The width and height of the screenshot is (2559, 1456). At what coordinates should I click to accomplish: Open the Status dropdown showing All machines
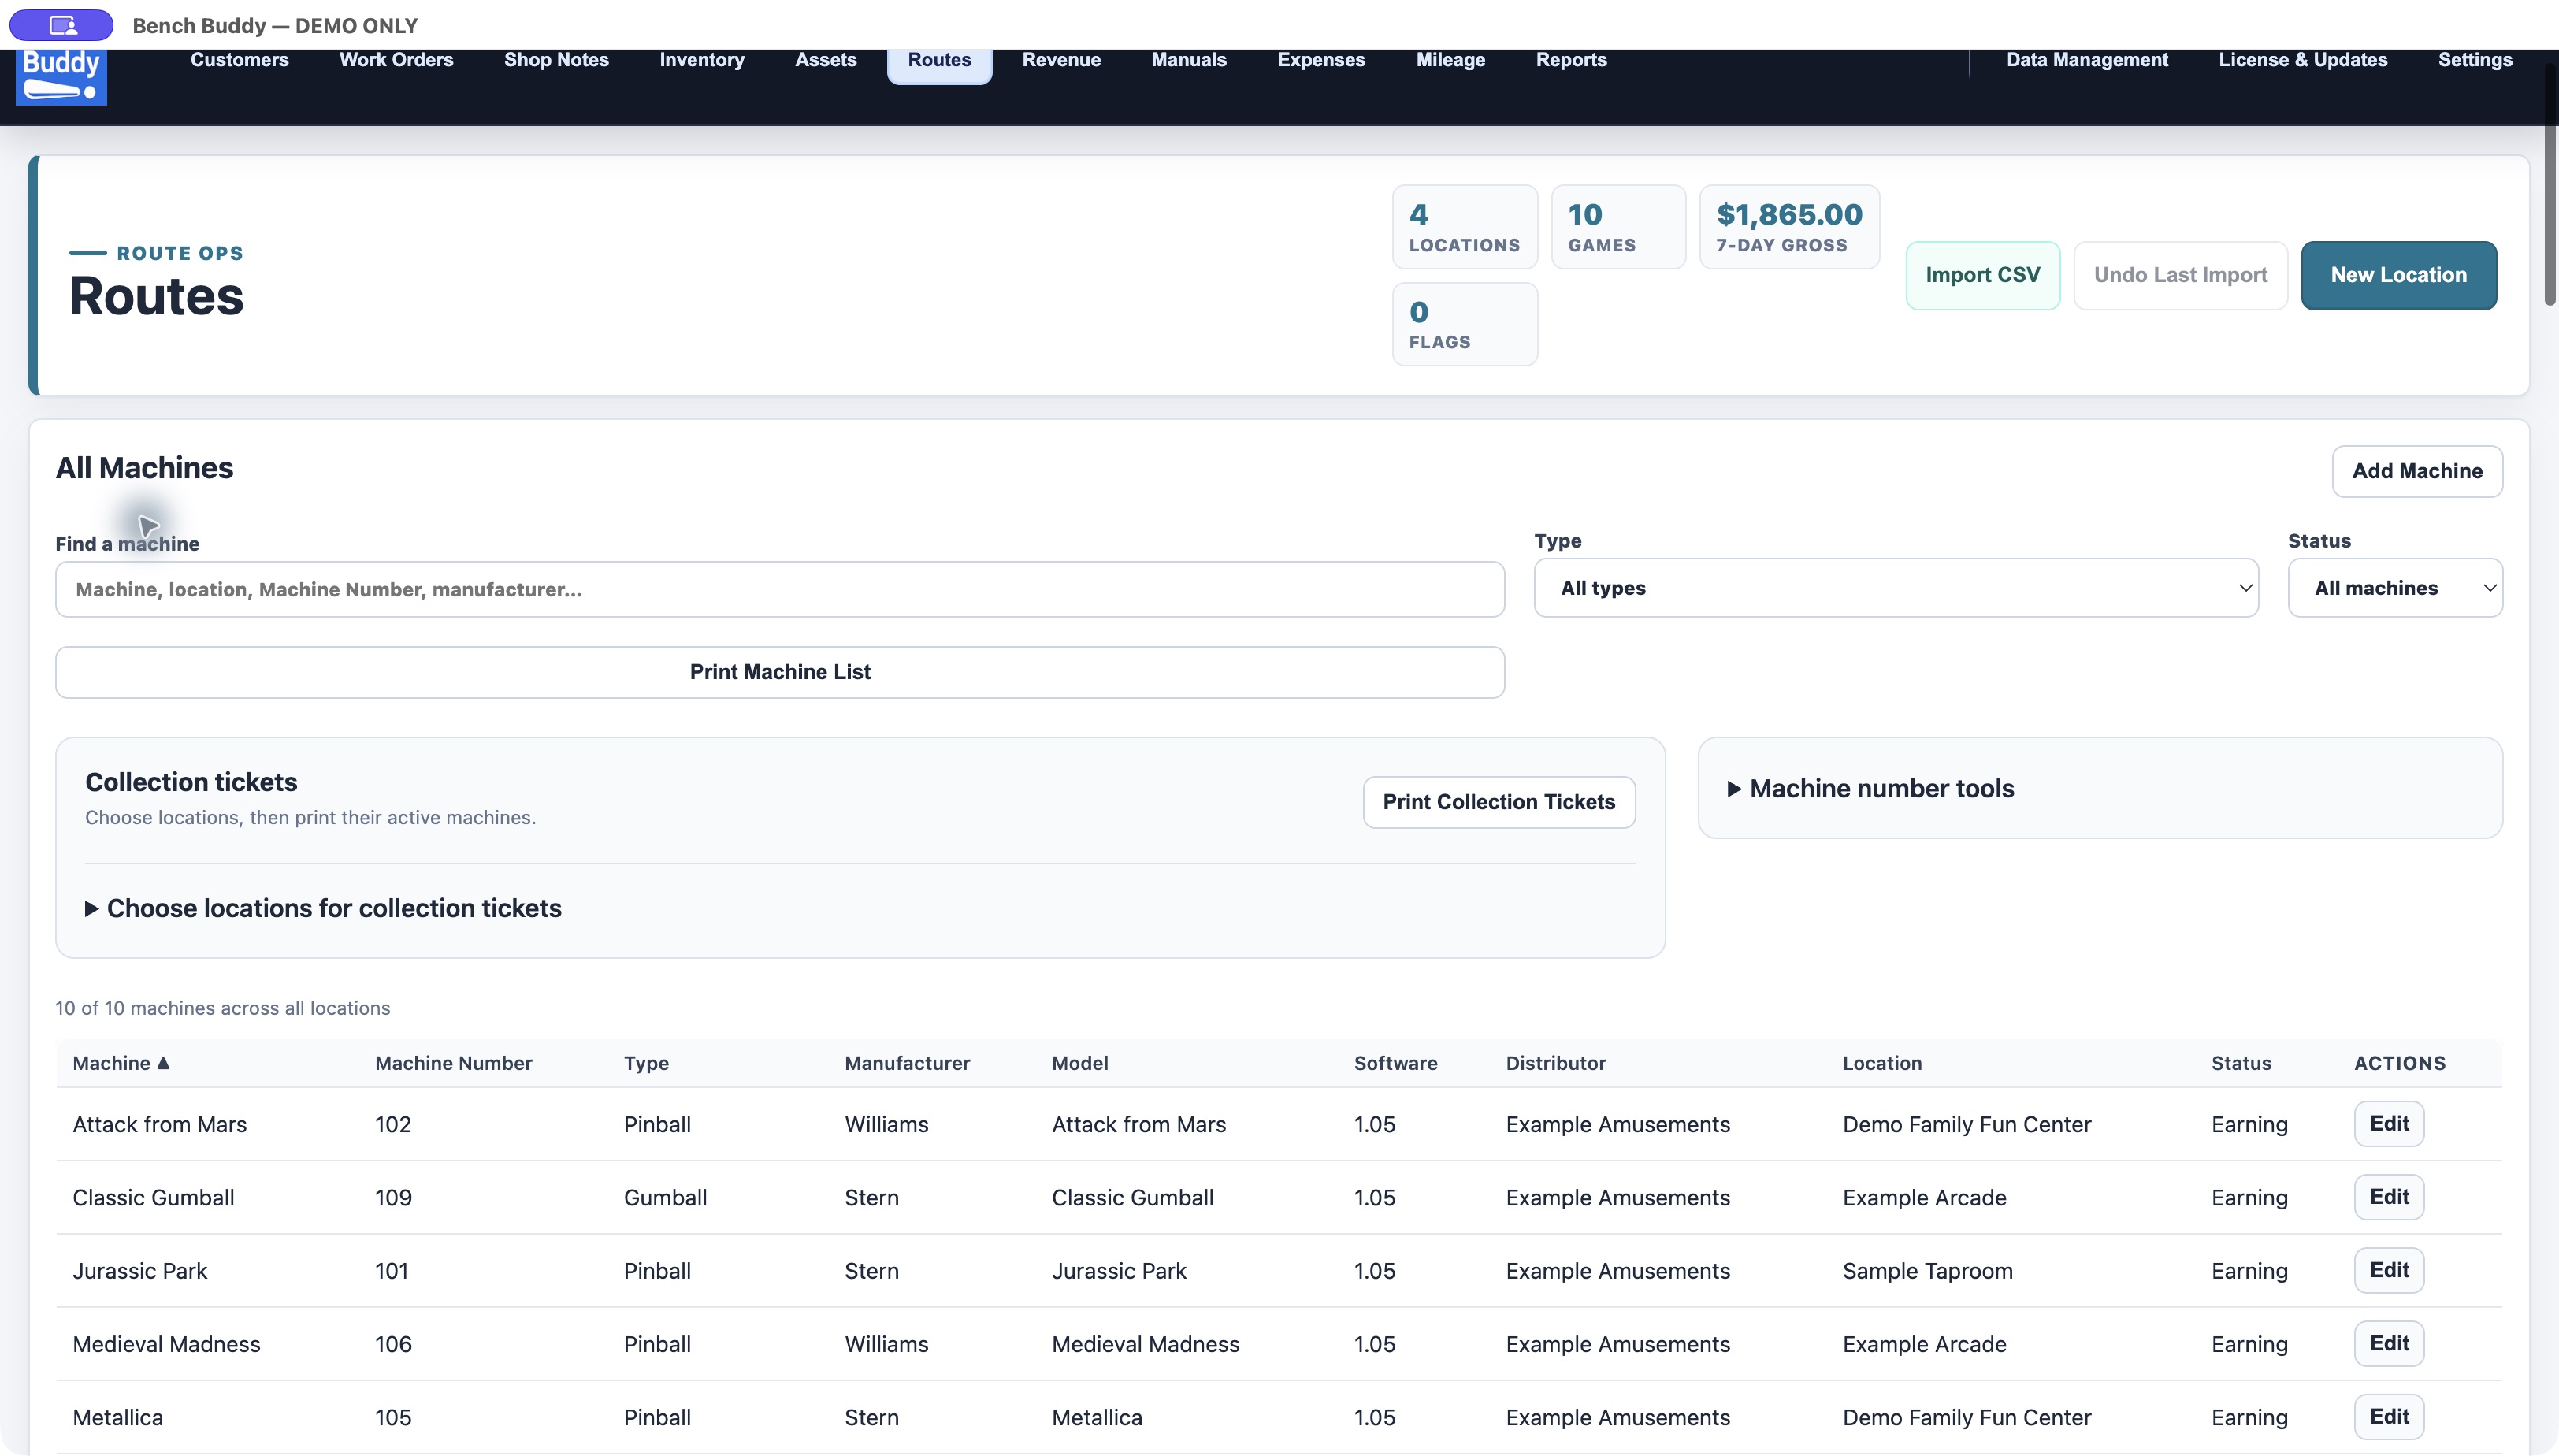2395,588
